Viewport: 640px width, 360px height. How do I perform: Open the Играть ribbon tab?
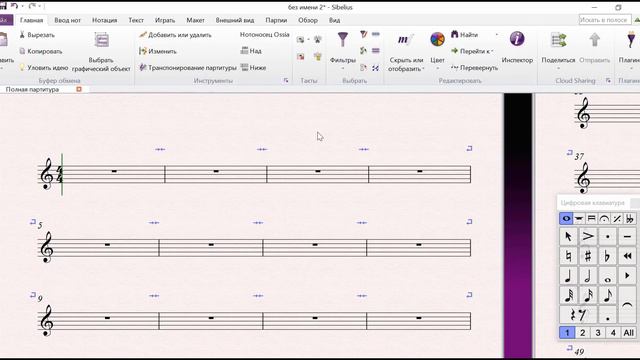pos(165,20)
